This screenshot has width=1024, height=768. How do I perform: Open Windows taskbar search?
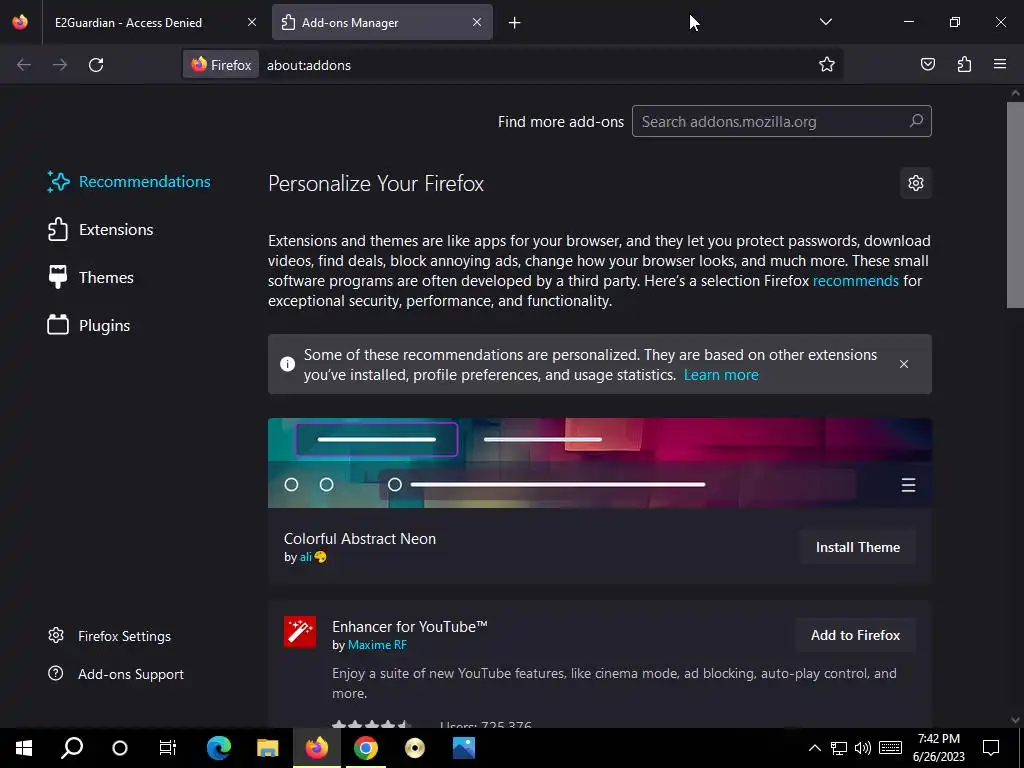[72, 748]
